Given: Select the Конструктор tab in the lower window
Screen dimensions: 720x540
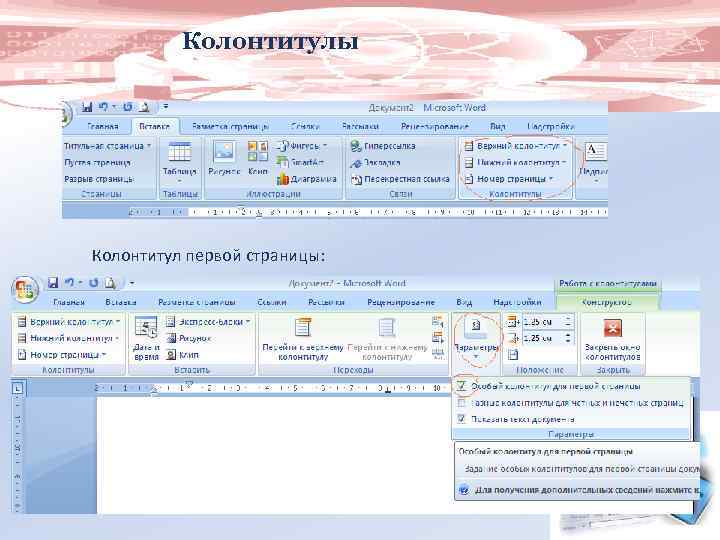Looking at the screenshot, I should point(607,302).
